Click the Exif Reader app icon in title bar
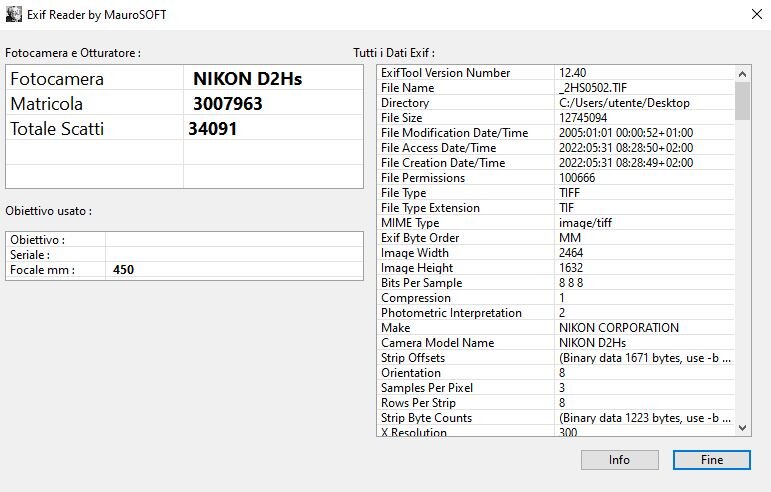Image resolution: width=771 pixels, height=492 pixels. (x=13, y=14)
